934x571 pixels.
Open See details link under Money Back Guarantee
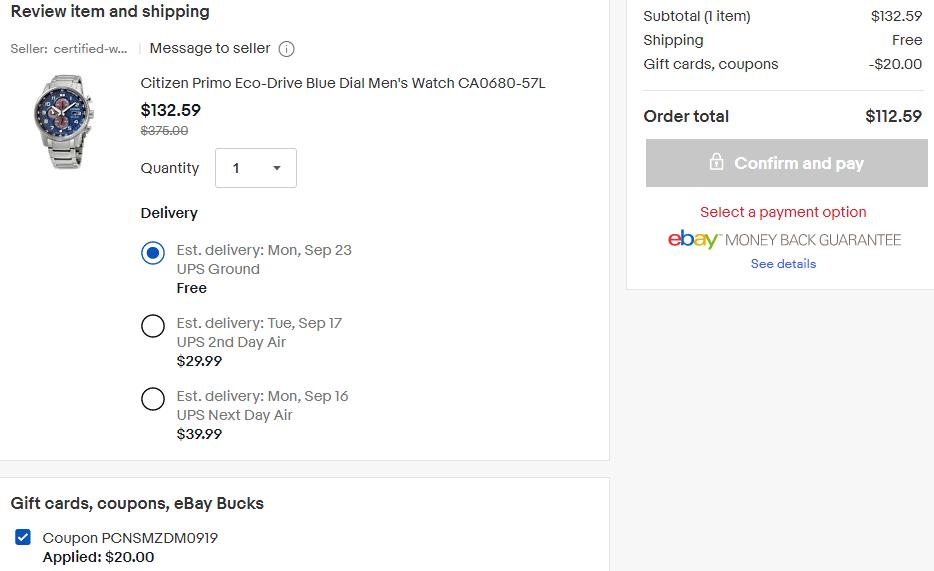(x=783, y=264)
